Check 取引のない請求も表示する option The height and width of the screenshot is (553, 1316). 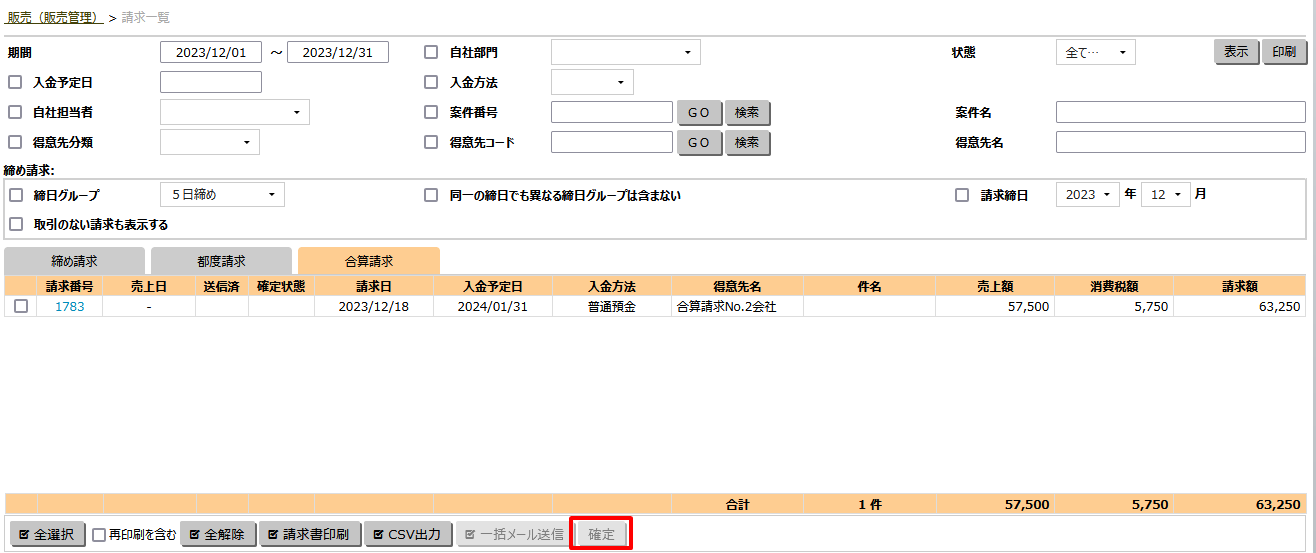15,224
